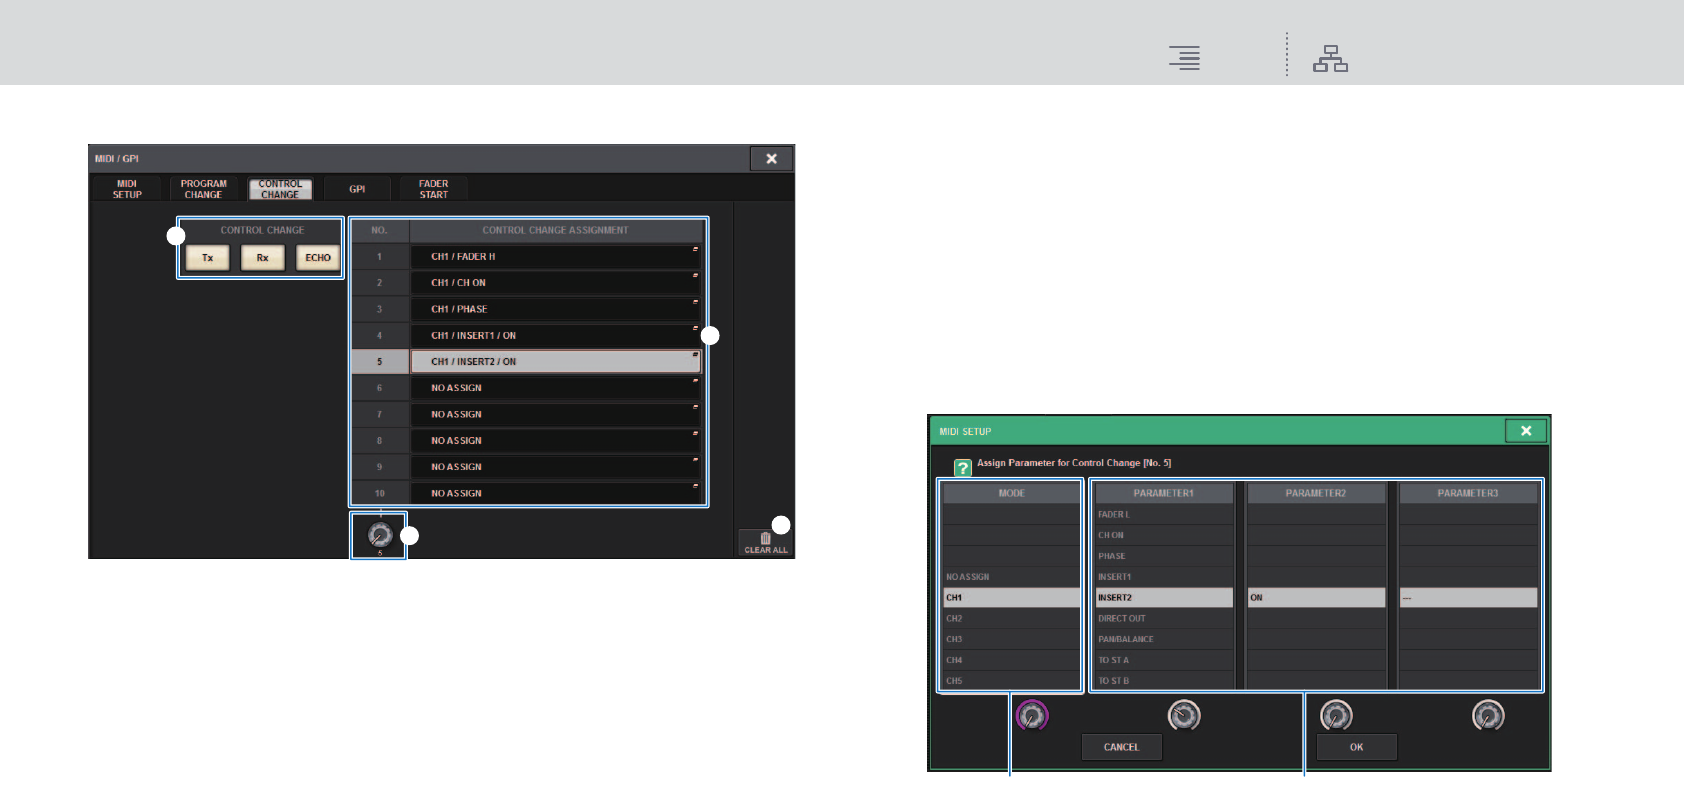This screenshot has height=791, width=1684.
Task: Confirm with the OK button
Action: coord(1356,747)
